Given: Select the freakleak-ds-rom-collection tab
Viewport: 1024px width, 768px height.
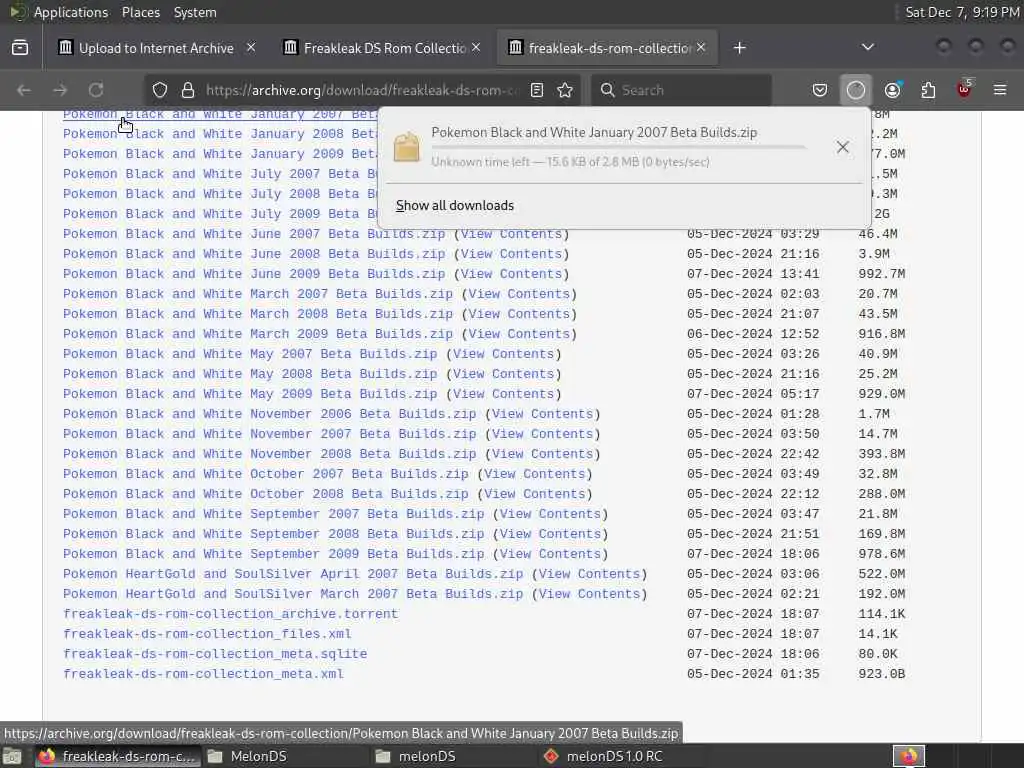Looking at the screenshot, I should (x=609, y=48).
